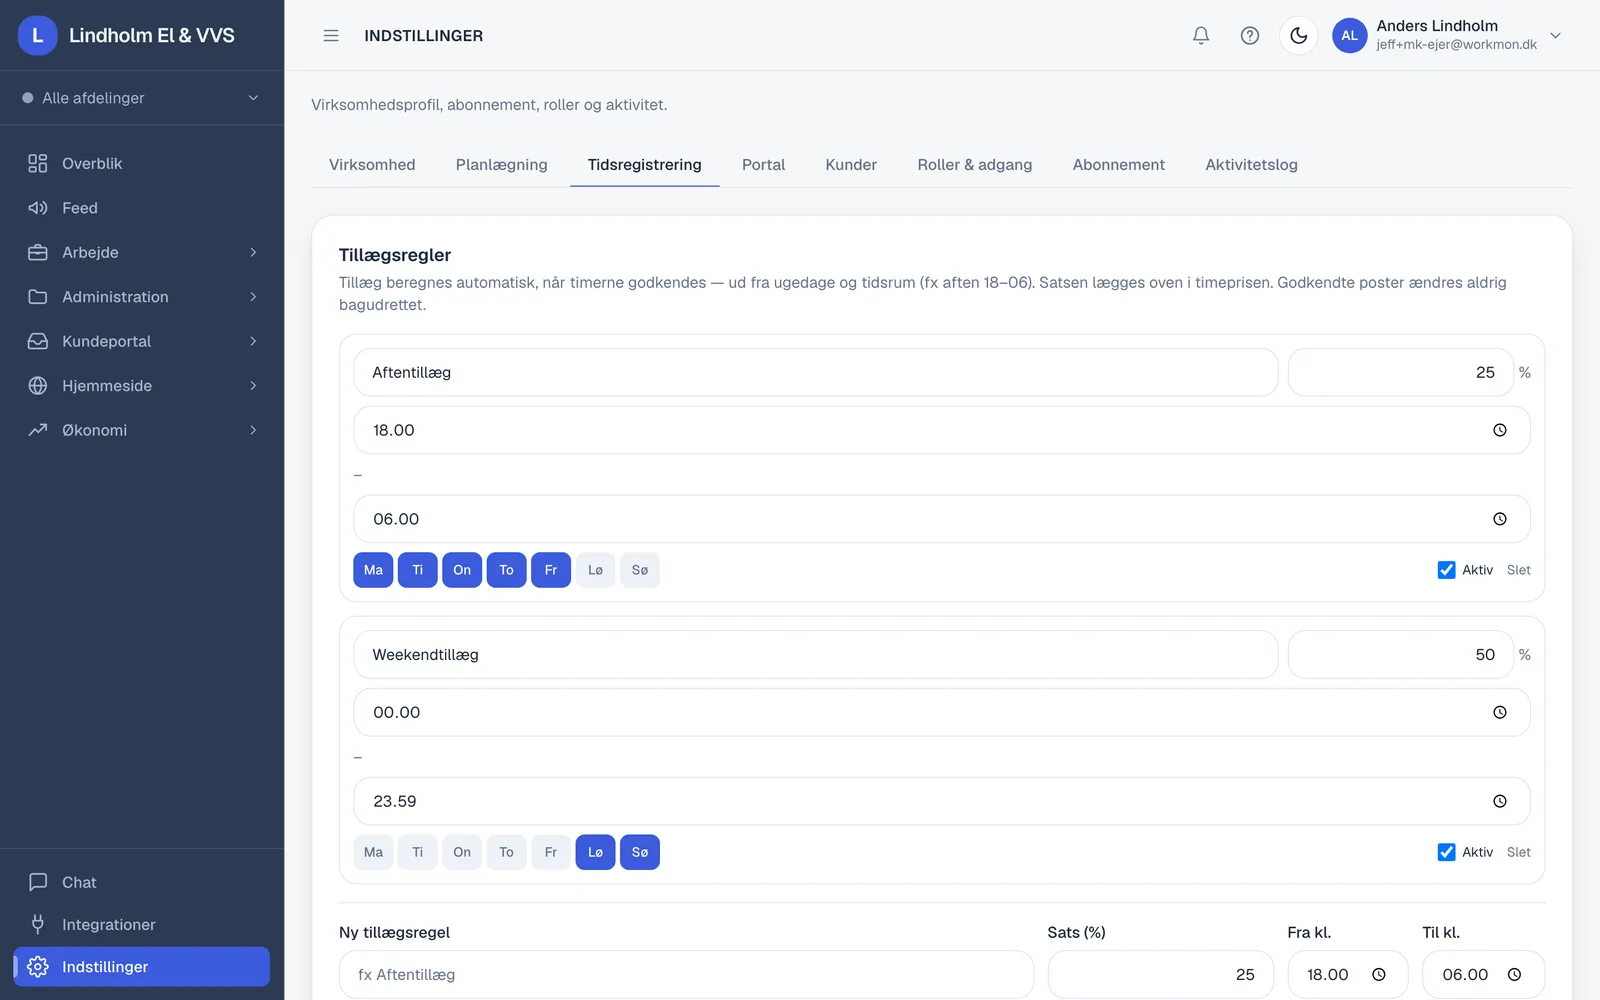Switch to the Planlægning tab
The width and height of the screenshot is (1600, 1000).
coord(502,165)
